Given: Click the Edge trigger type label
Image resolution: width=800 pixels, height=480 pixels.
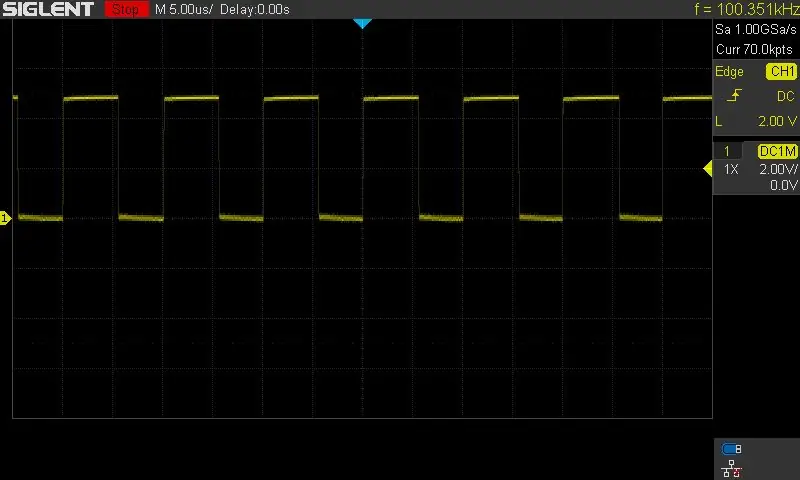Looking at the screenshot, I should tap(729, 72).
